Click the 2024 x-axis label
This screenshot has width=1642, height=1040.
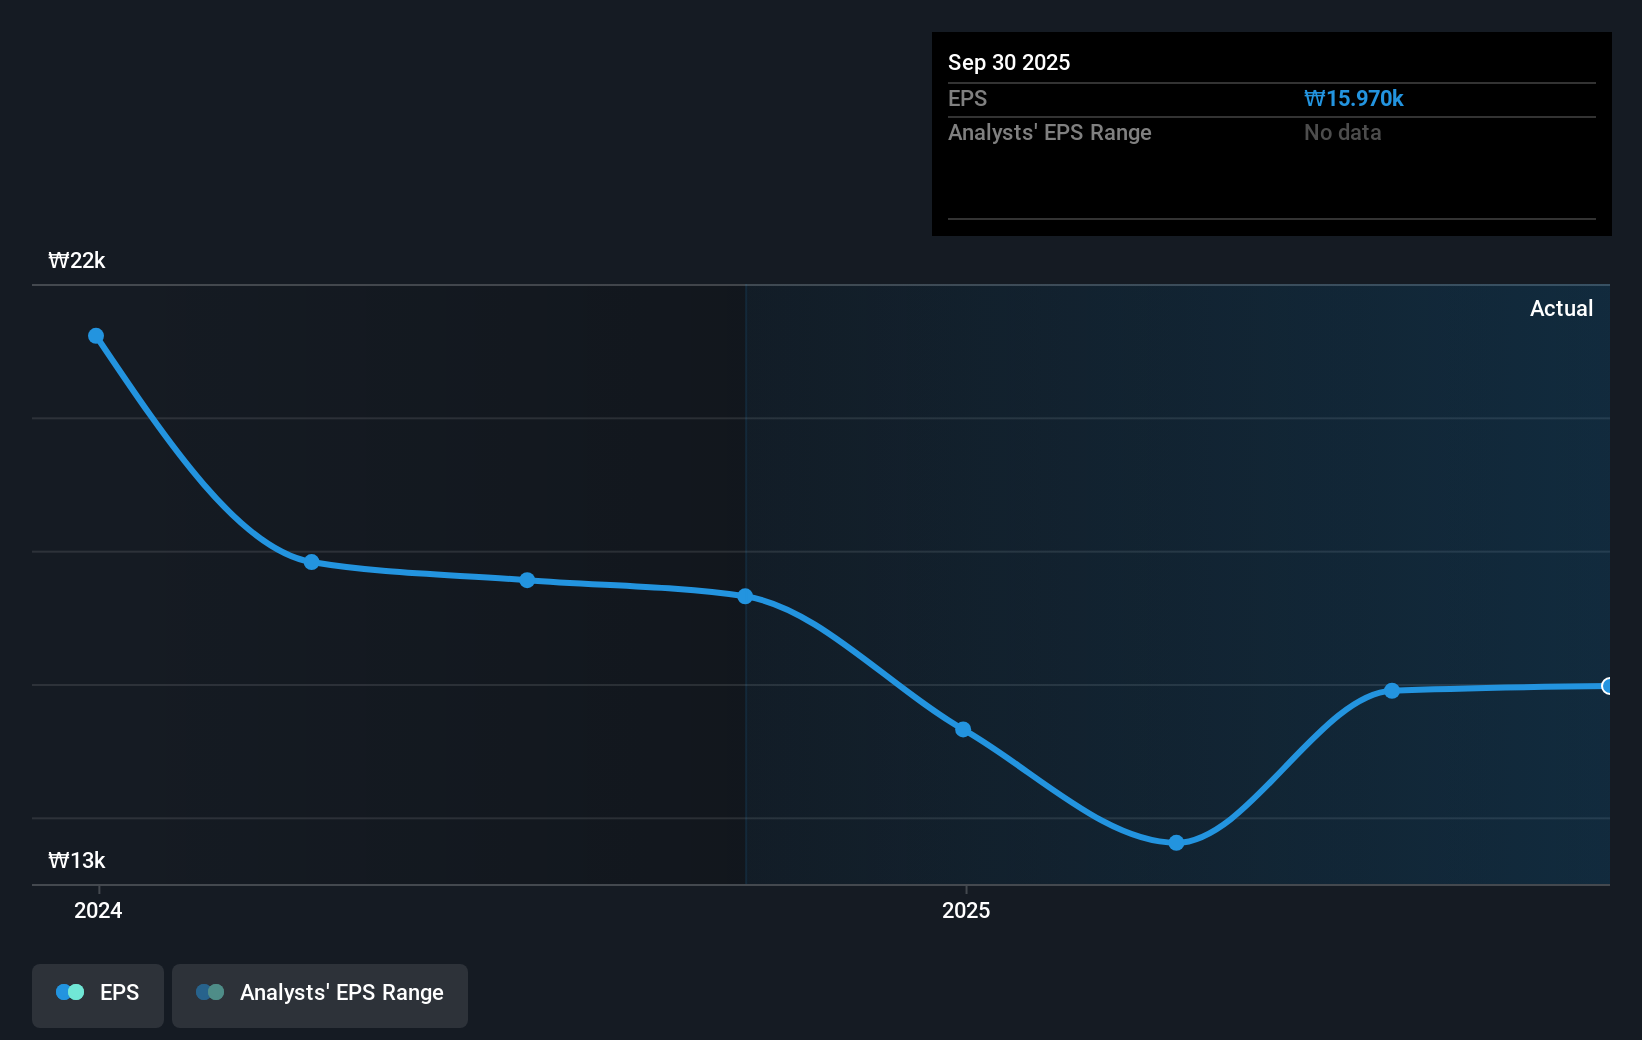click(x=98, y=910)
